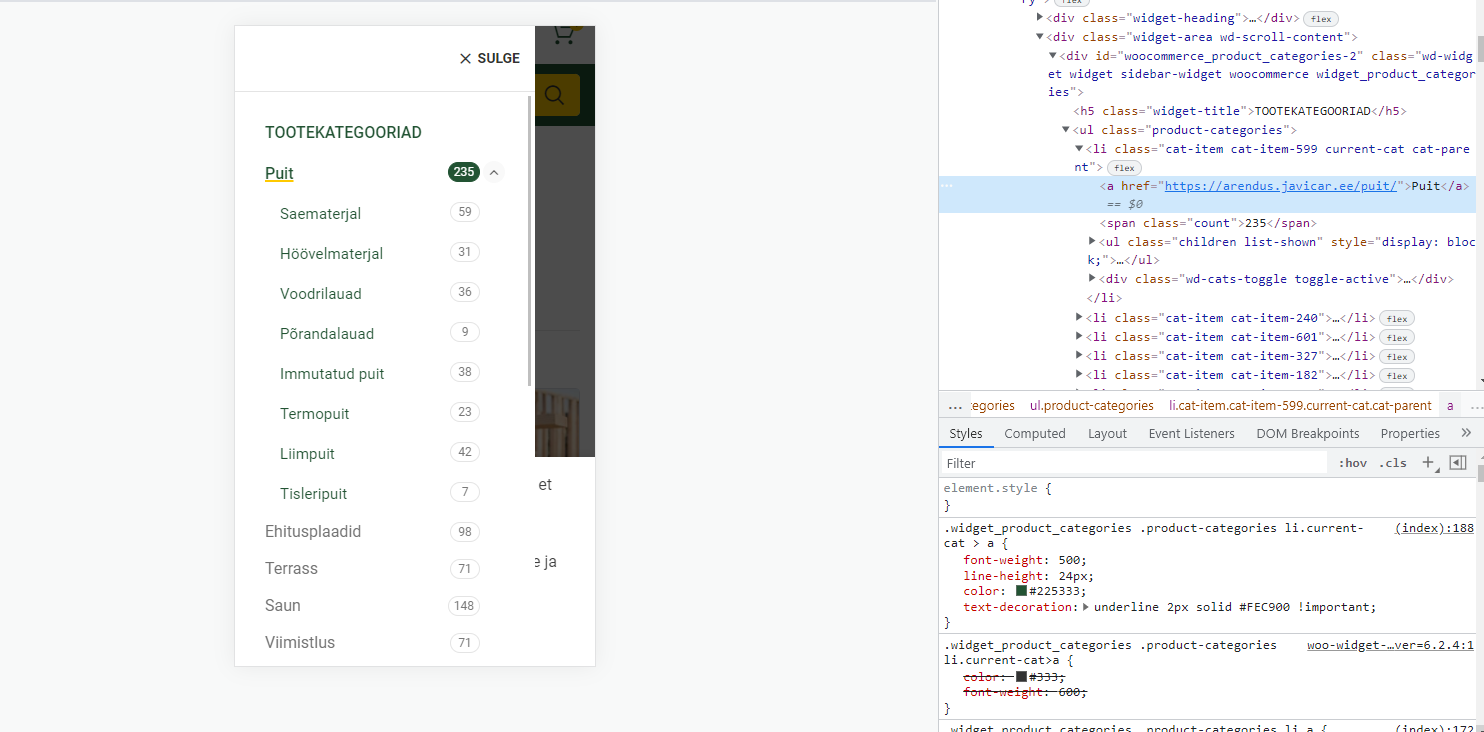1484x732 pixels.
Task: Toggle the :hov element state panel
Action: tap(1353, 463)
